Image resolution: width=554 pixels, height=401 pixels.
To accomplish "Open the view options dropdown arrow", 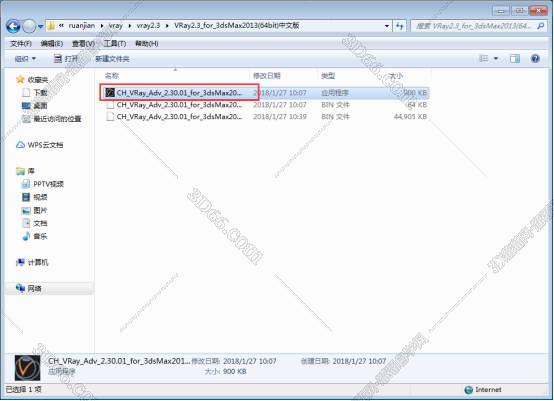I will tap(496, 59).
